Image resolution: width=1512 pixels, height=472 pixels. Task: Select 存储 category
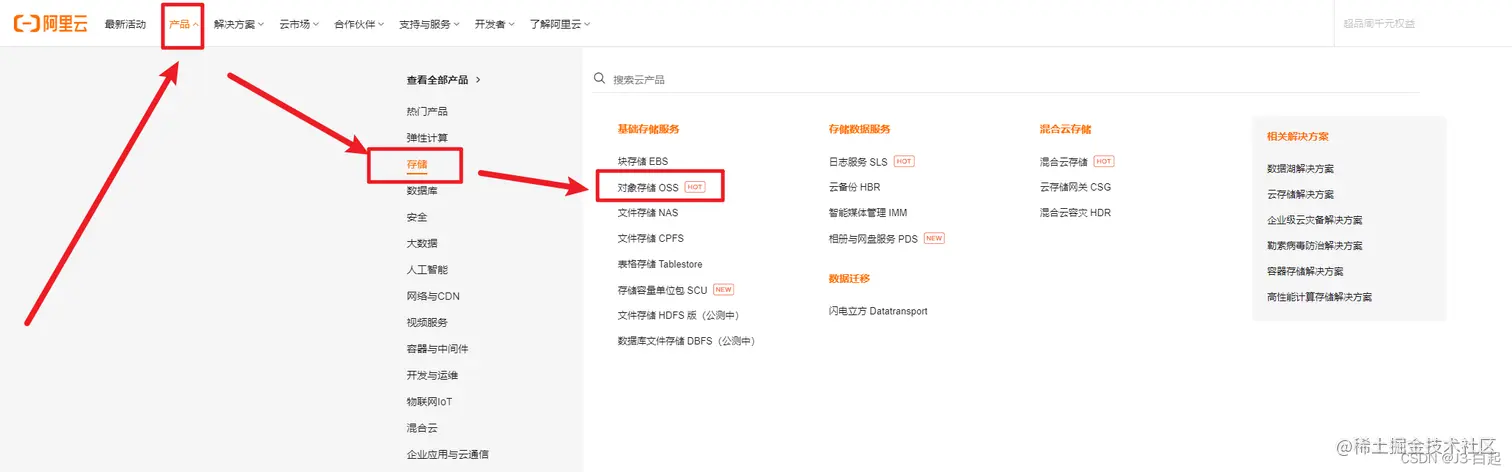416,163
